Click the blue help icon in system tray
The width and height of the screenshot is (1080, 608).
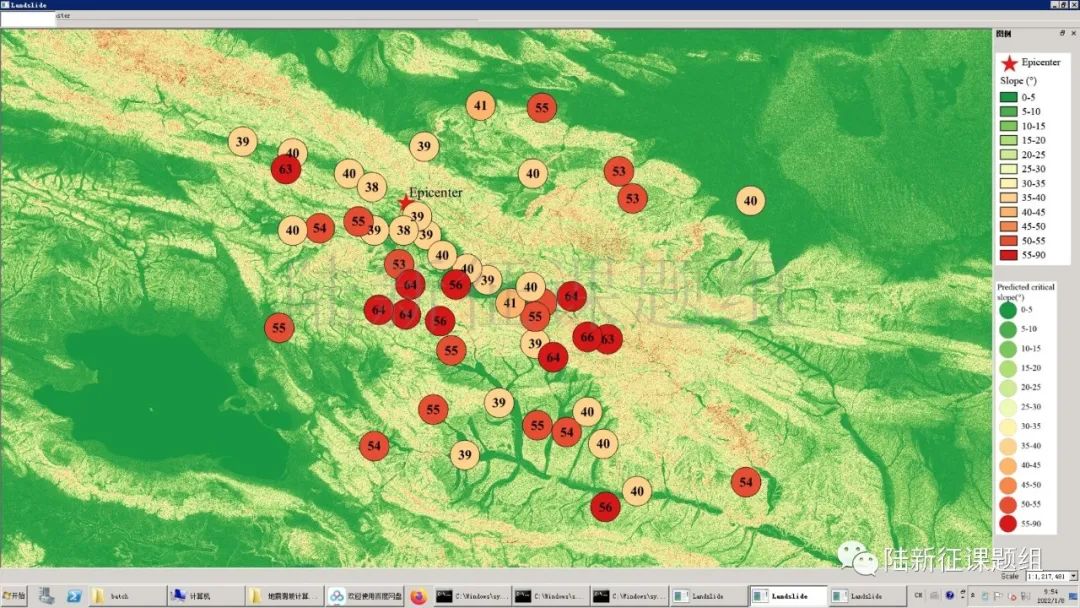[x=949, y=596]
